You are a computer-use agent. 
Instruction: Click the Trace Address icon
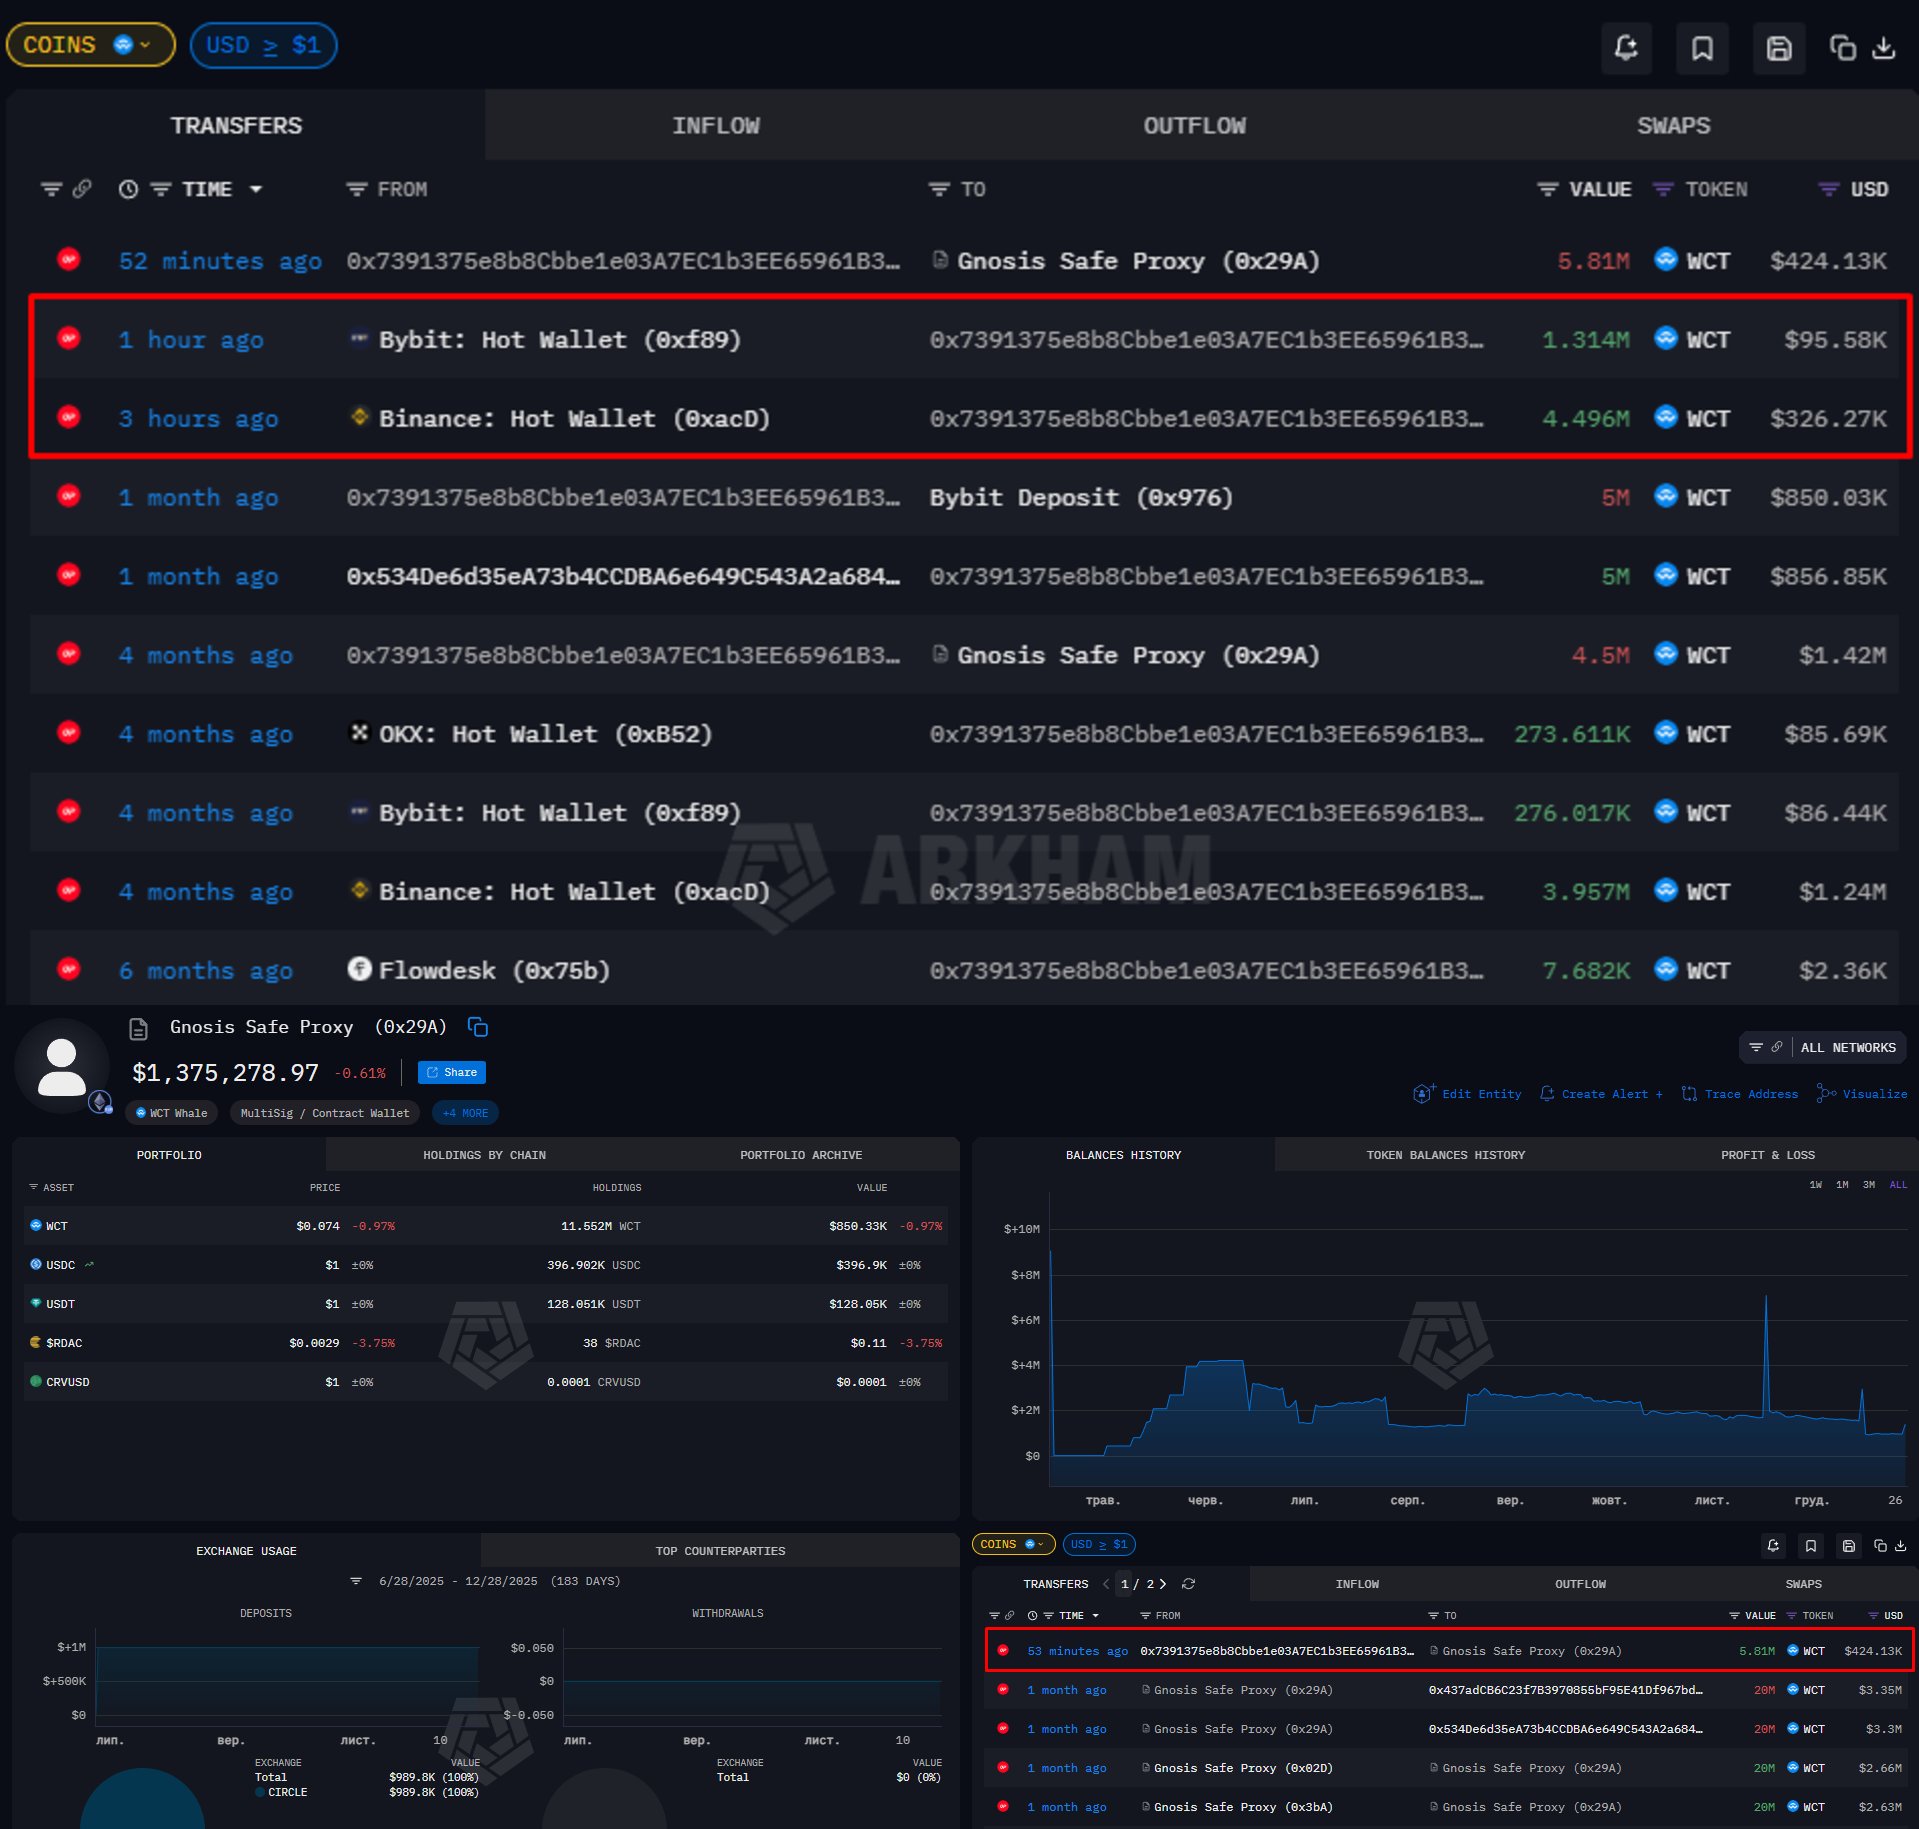coord(1689,1094)
